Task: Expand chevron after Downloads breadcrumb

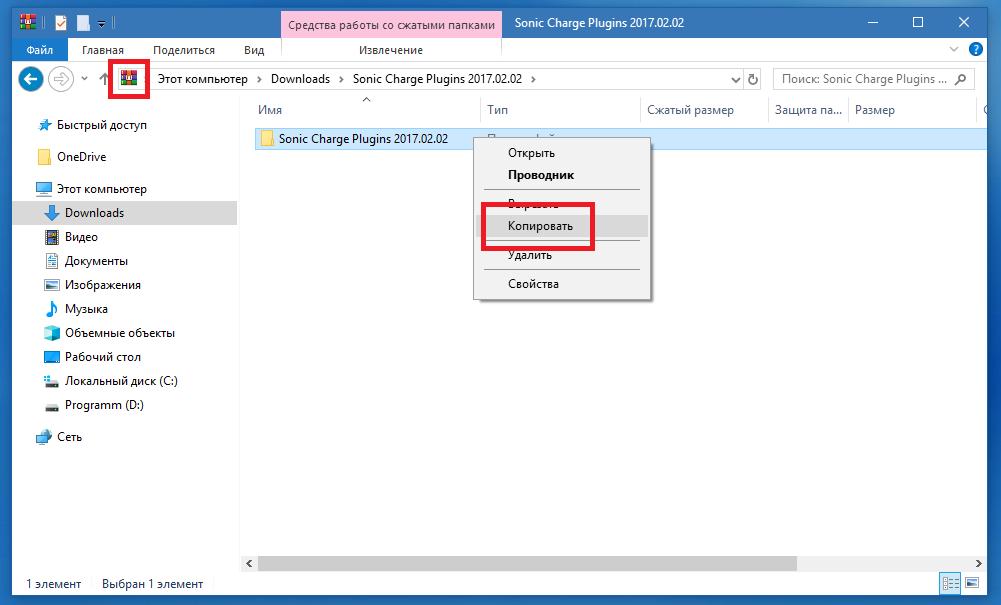Action: coord(341,79)
